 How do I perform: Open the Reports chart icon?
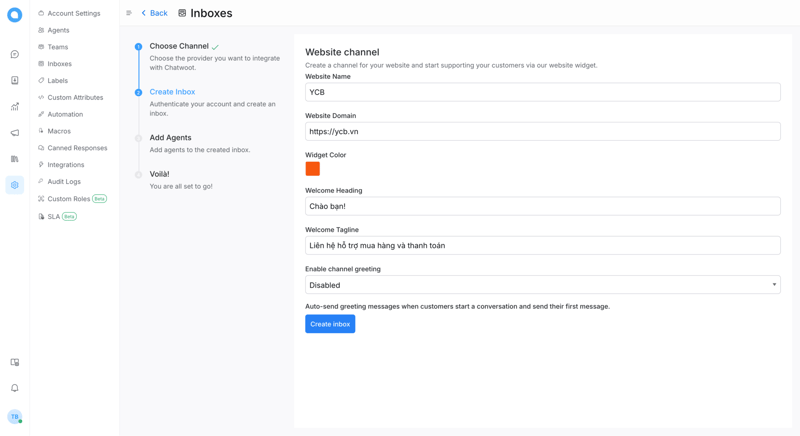(x=15, y=107)
